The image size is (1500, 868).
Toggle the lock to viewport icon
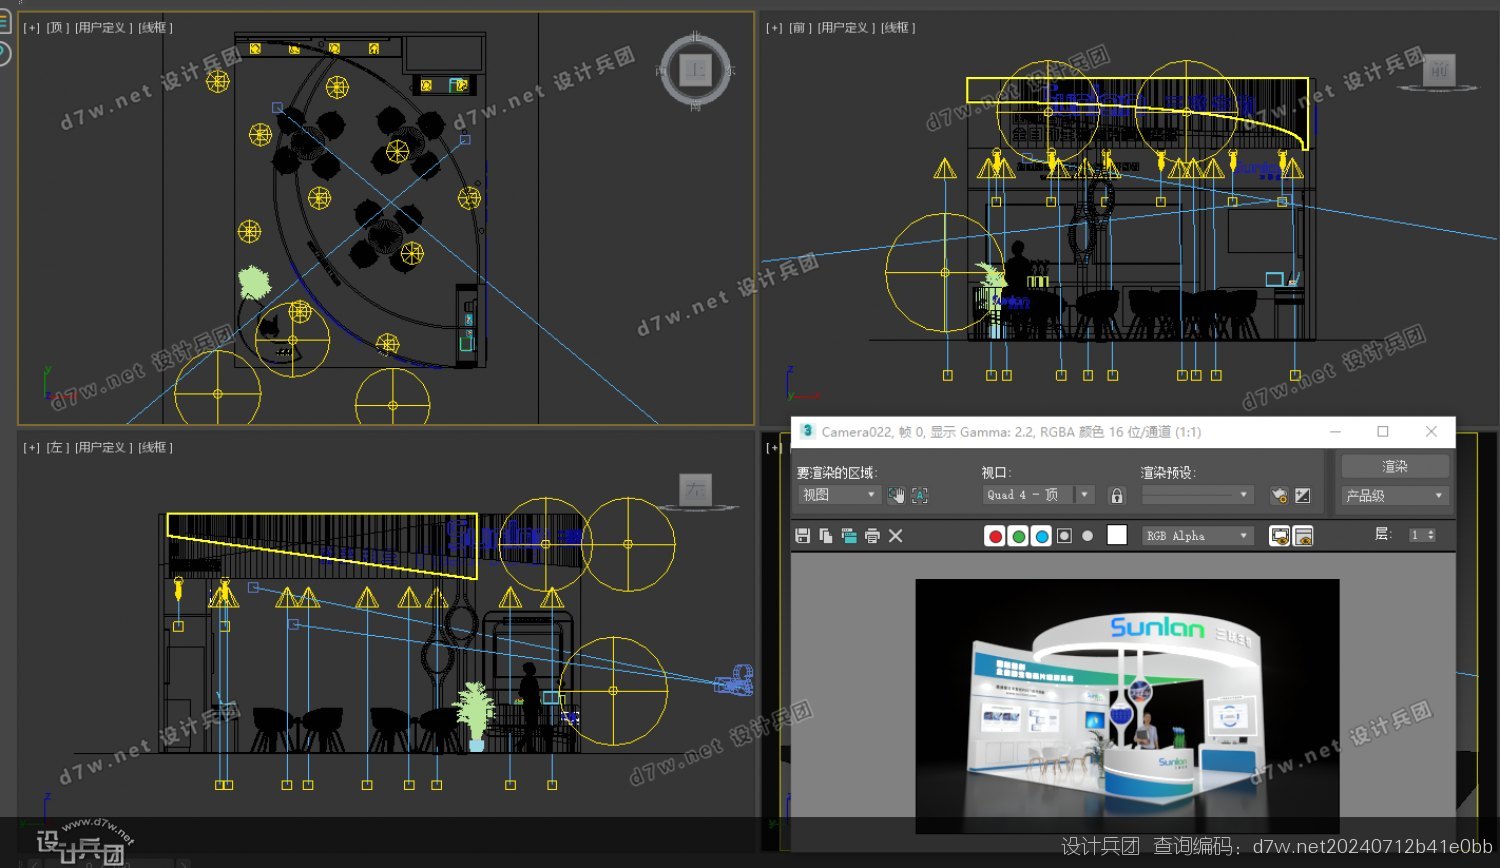1117,495
